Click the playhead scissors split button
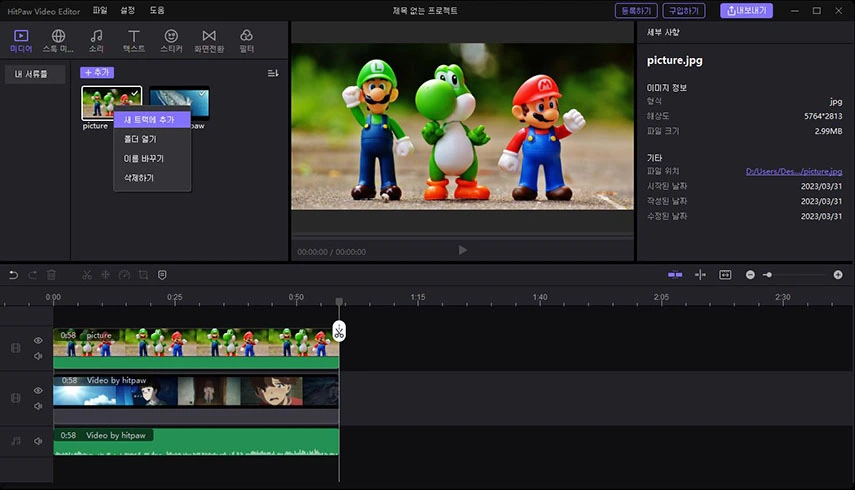The width and height of the screenshot is (855, 490). [339, 331]
